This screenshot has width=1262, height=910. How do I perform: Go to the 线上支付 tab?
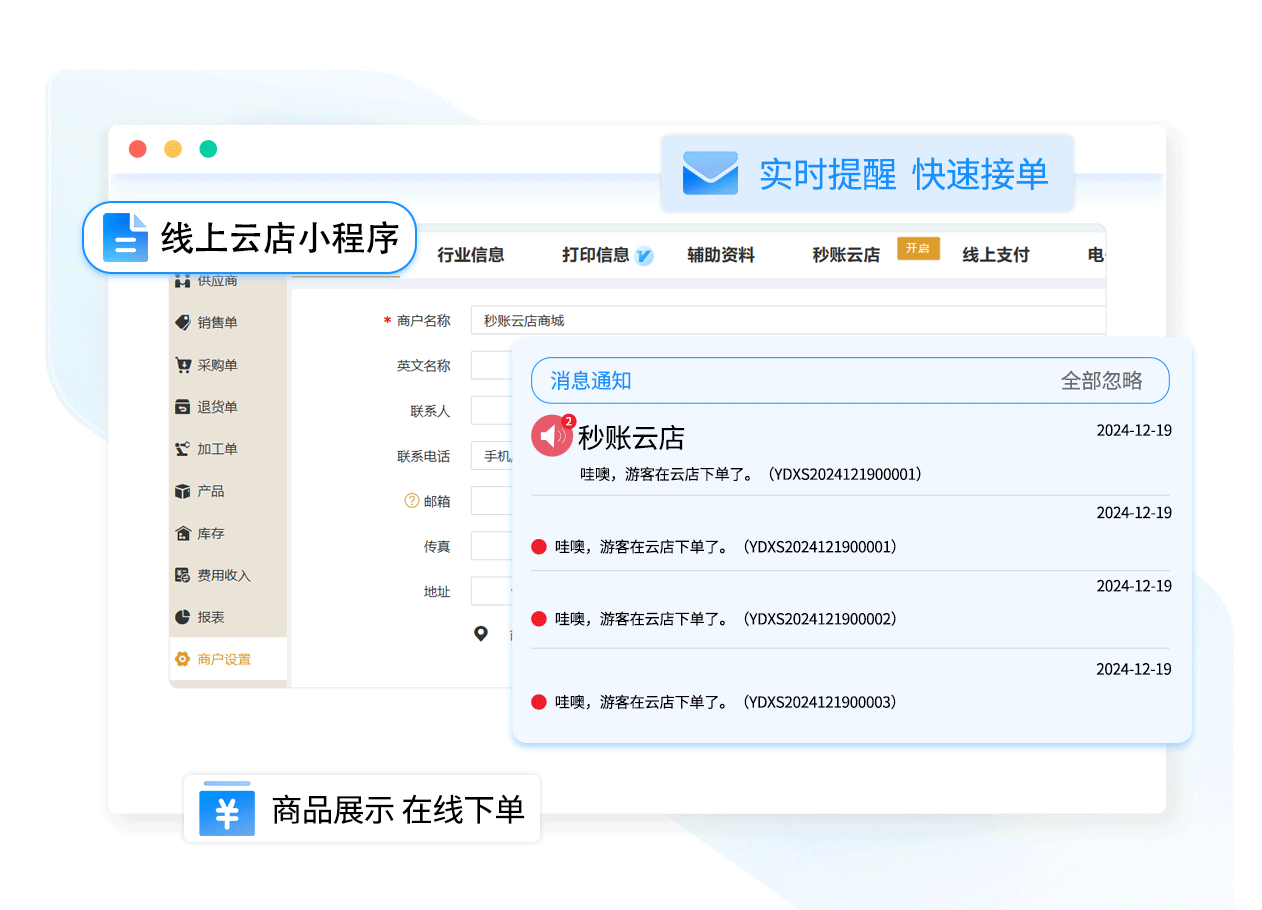coord(995,255)
